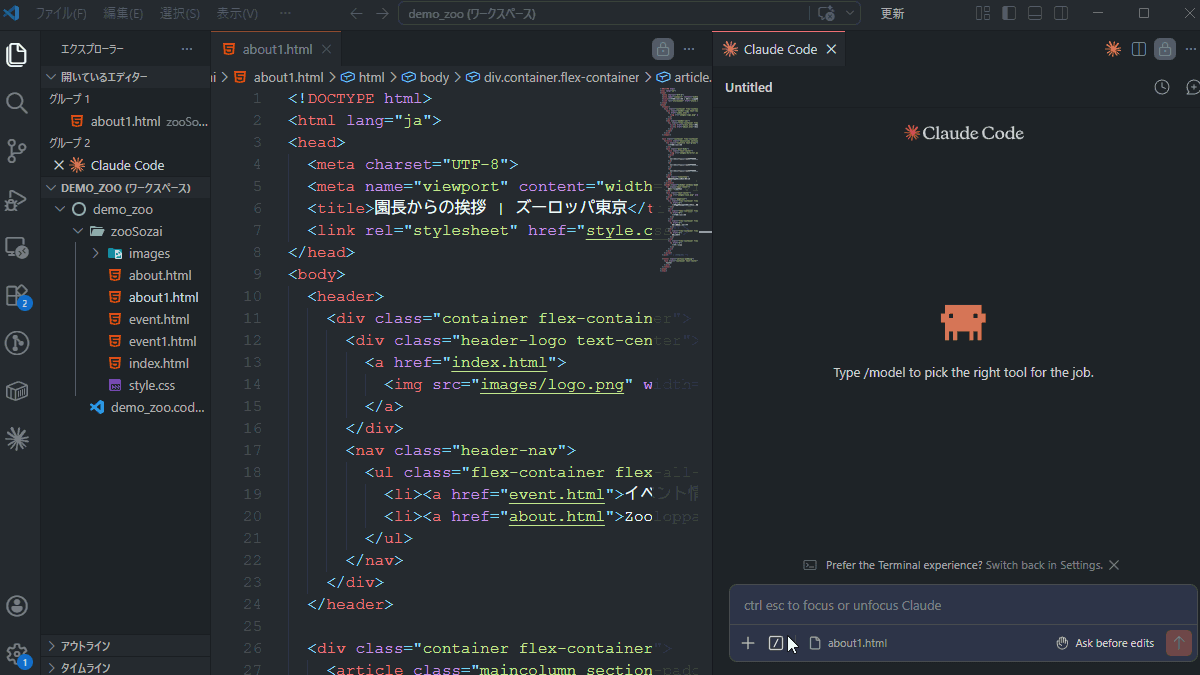The image size is (1200, 675).
Task: Show Claude Code session history
Action: click(x=1161, y=87)
